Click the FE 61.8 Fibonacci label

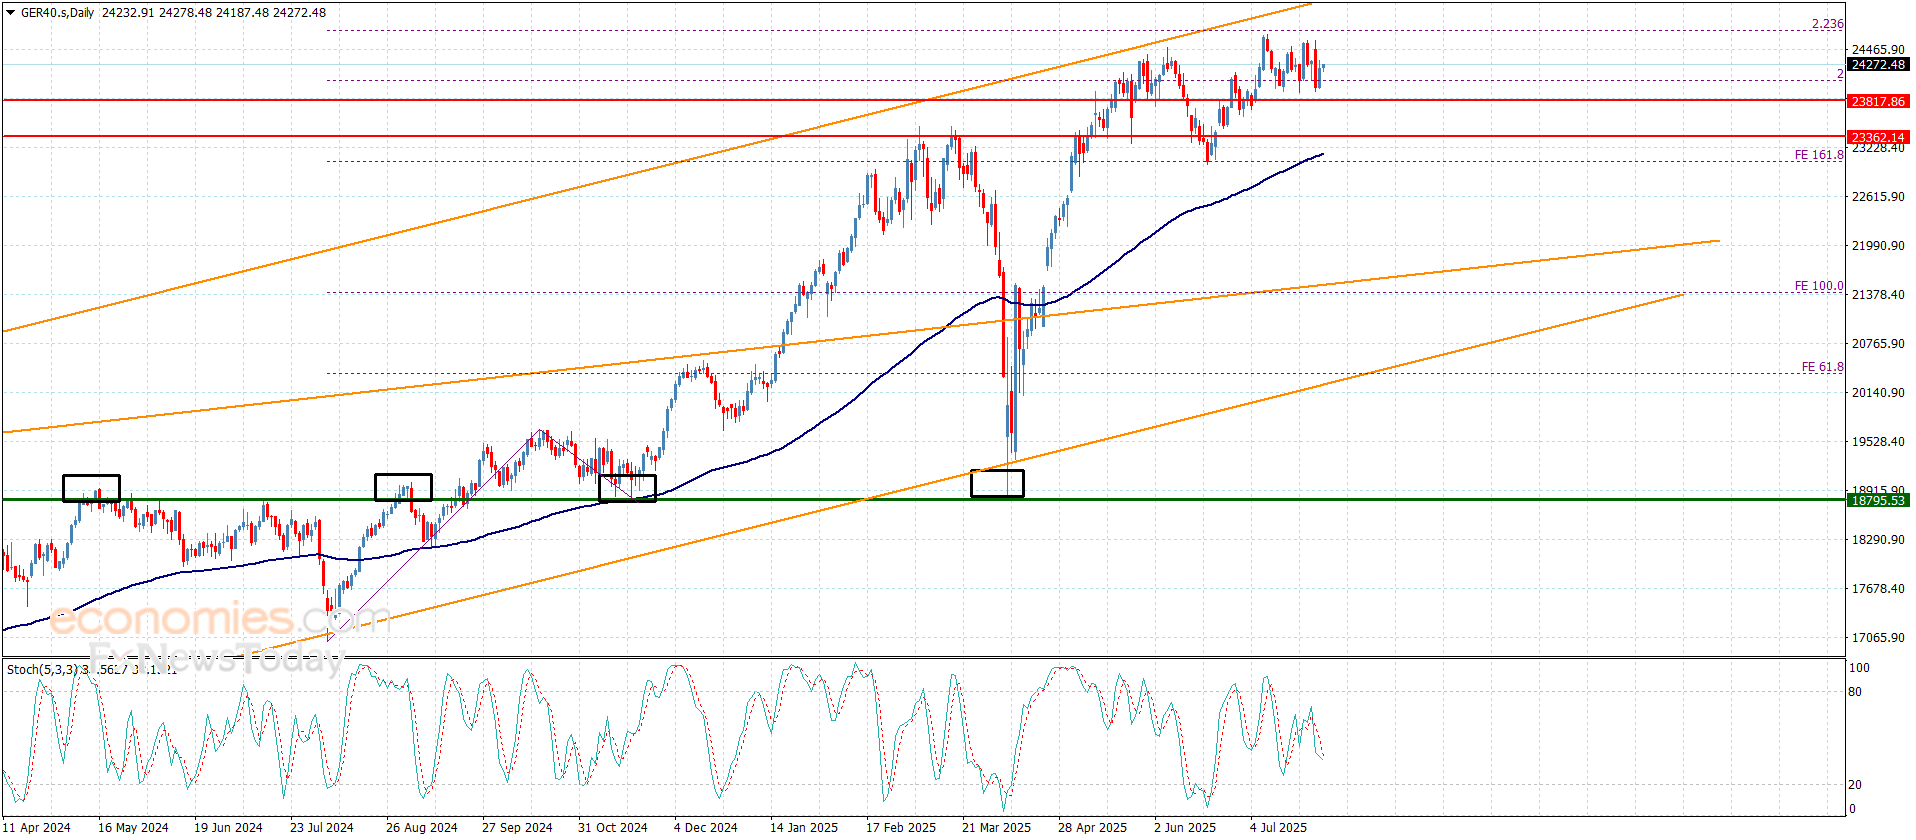pyautogui.click(x=1822, y=367)
